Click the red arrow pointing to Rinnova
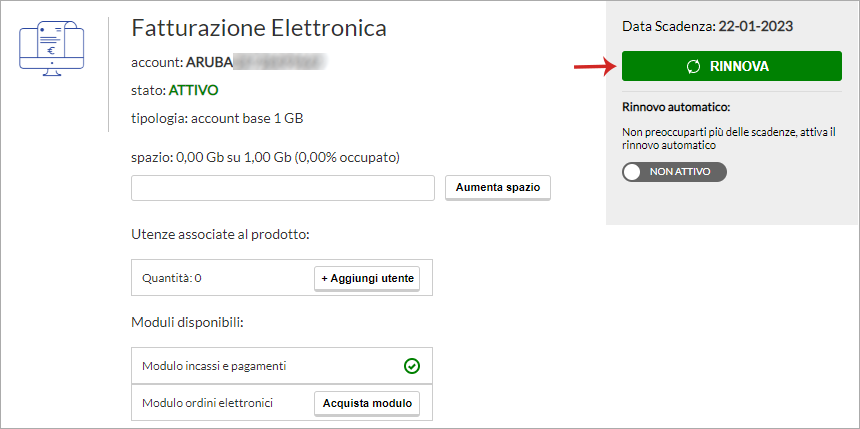 (x=591, y=67)
